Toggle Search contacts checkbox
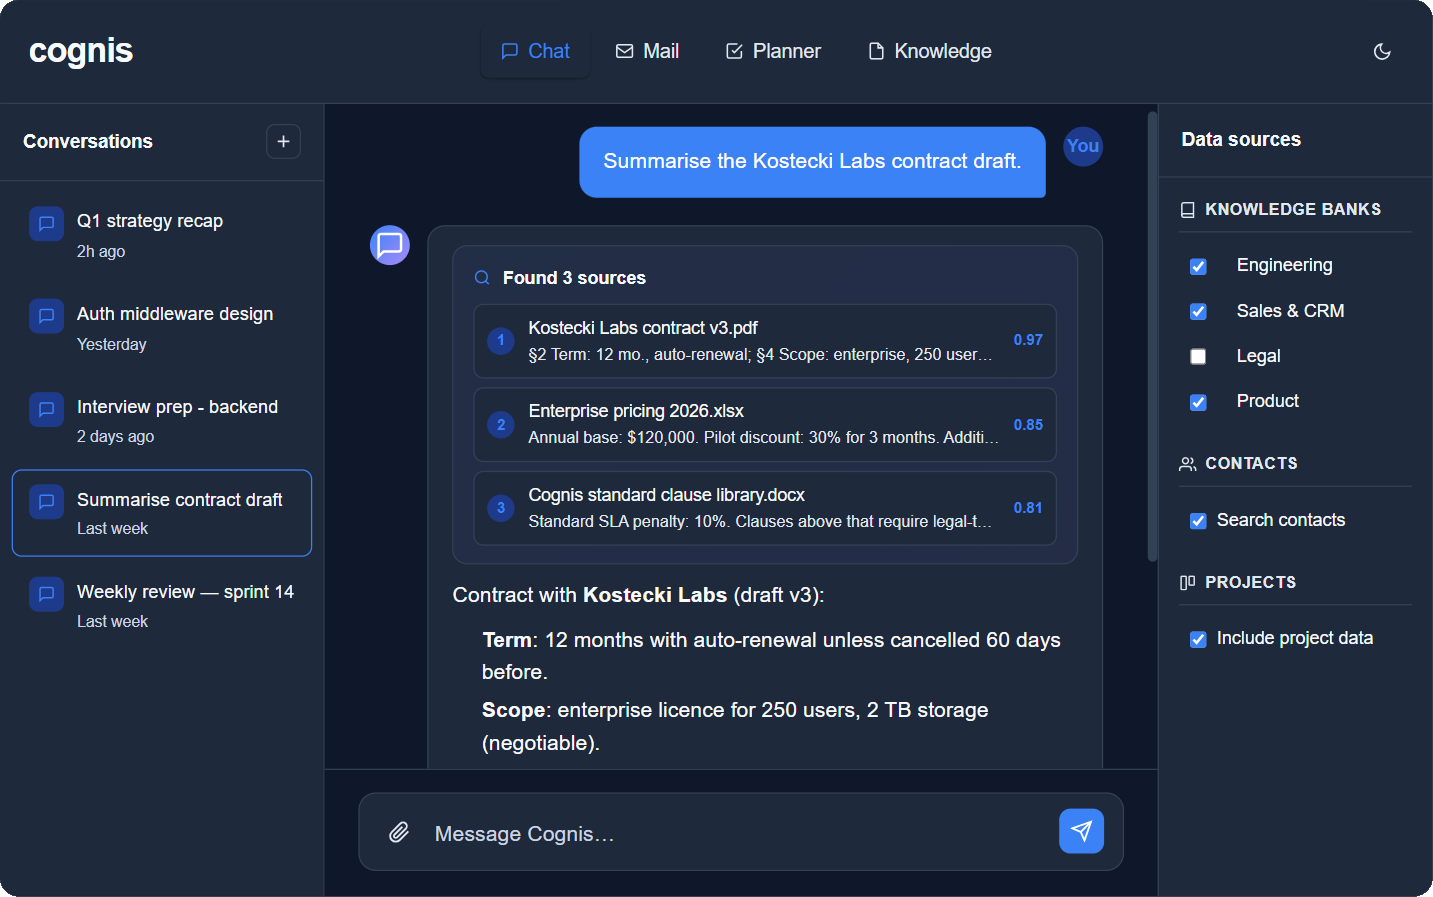1433x897 pixels. [1198, 521]
